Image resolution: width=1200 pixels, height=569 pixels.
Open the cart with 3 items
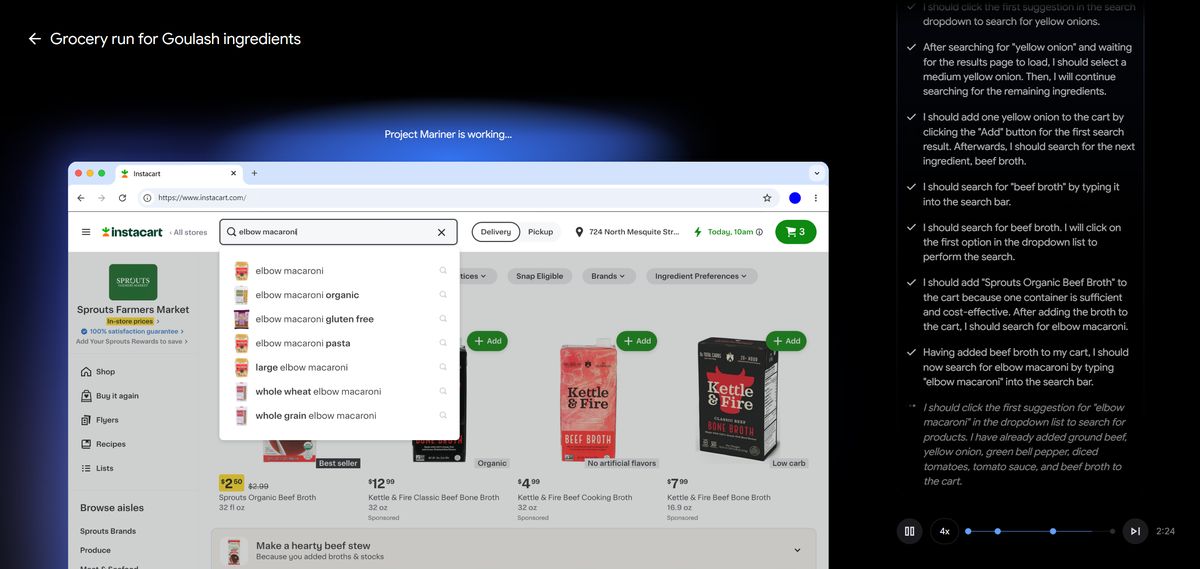click(795, 232)
